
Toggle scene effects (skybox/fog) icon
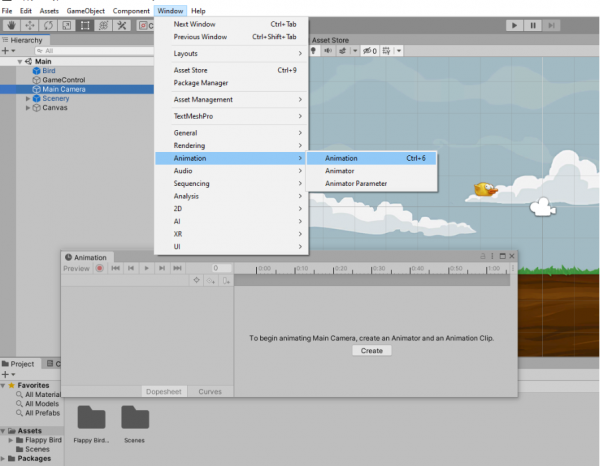(343, 51)
